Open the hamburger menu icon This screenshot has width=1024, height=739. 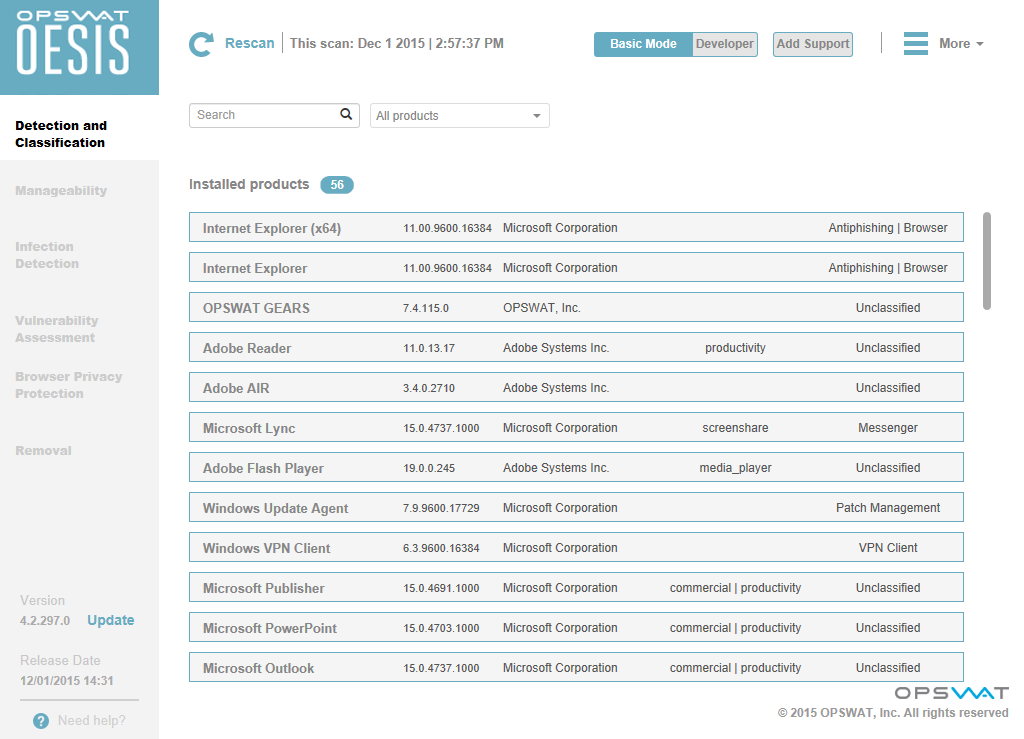click(x=916, y=44)
